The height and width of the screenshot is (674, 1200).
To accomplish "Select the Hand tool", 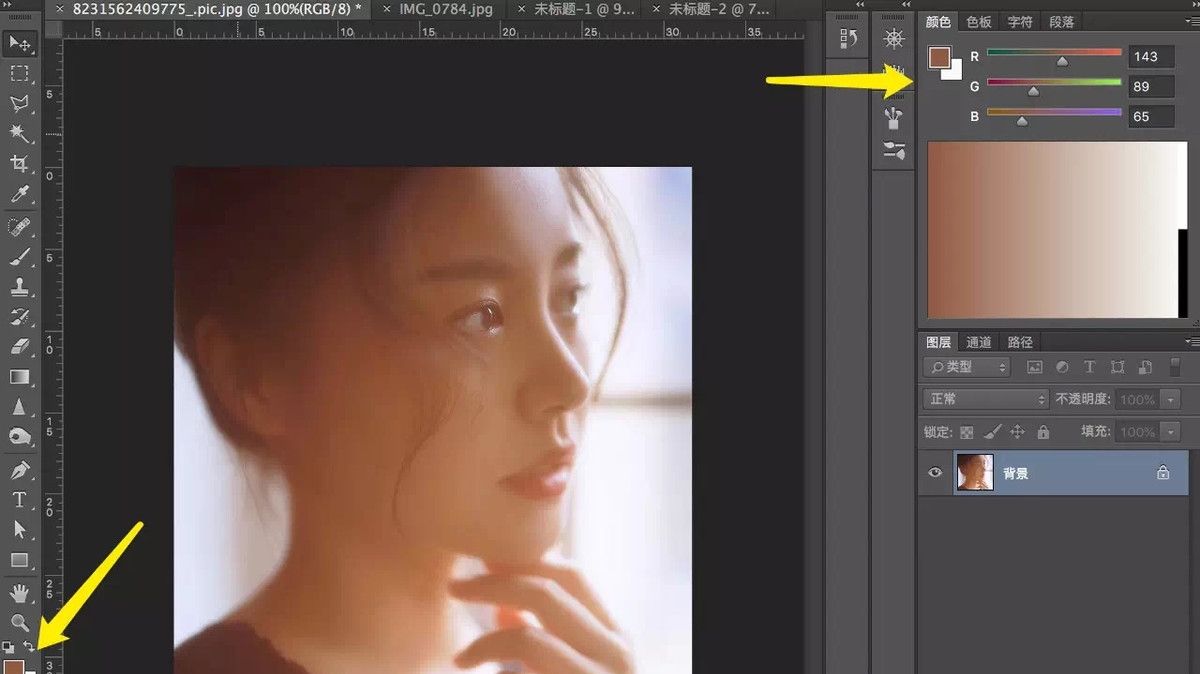I will click(x=20, y=593).
